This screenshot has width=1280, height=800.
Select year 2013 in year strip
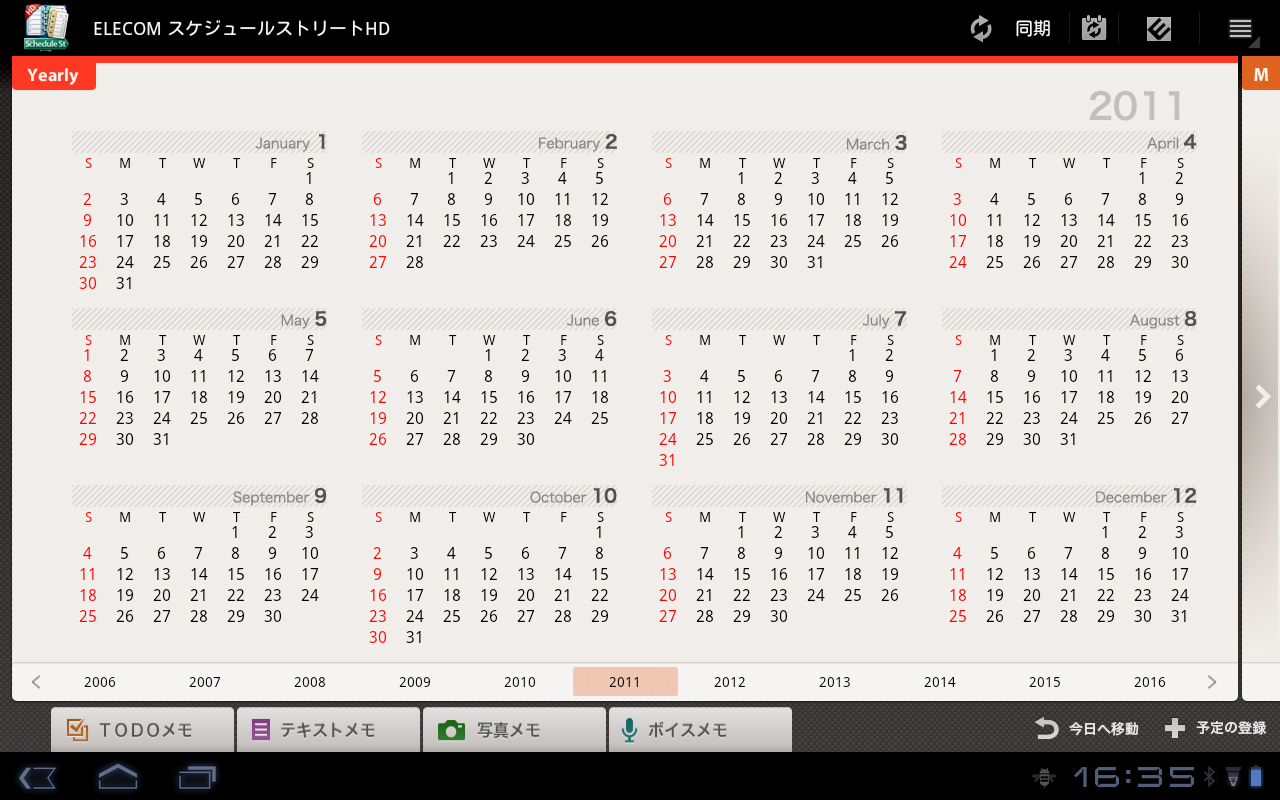[x=835, y=682]
